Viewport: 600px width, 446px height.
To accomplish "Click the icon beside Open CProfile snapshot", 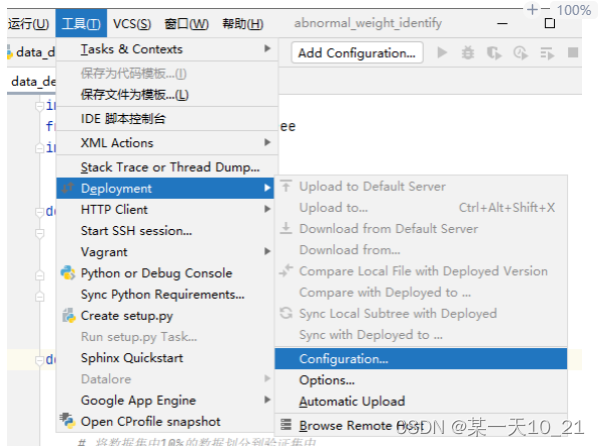I will point(68,421).
